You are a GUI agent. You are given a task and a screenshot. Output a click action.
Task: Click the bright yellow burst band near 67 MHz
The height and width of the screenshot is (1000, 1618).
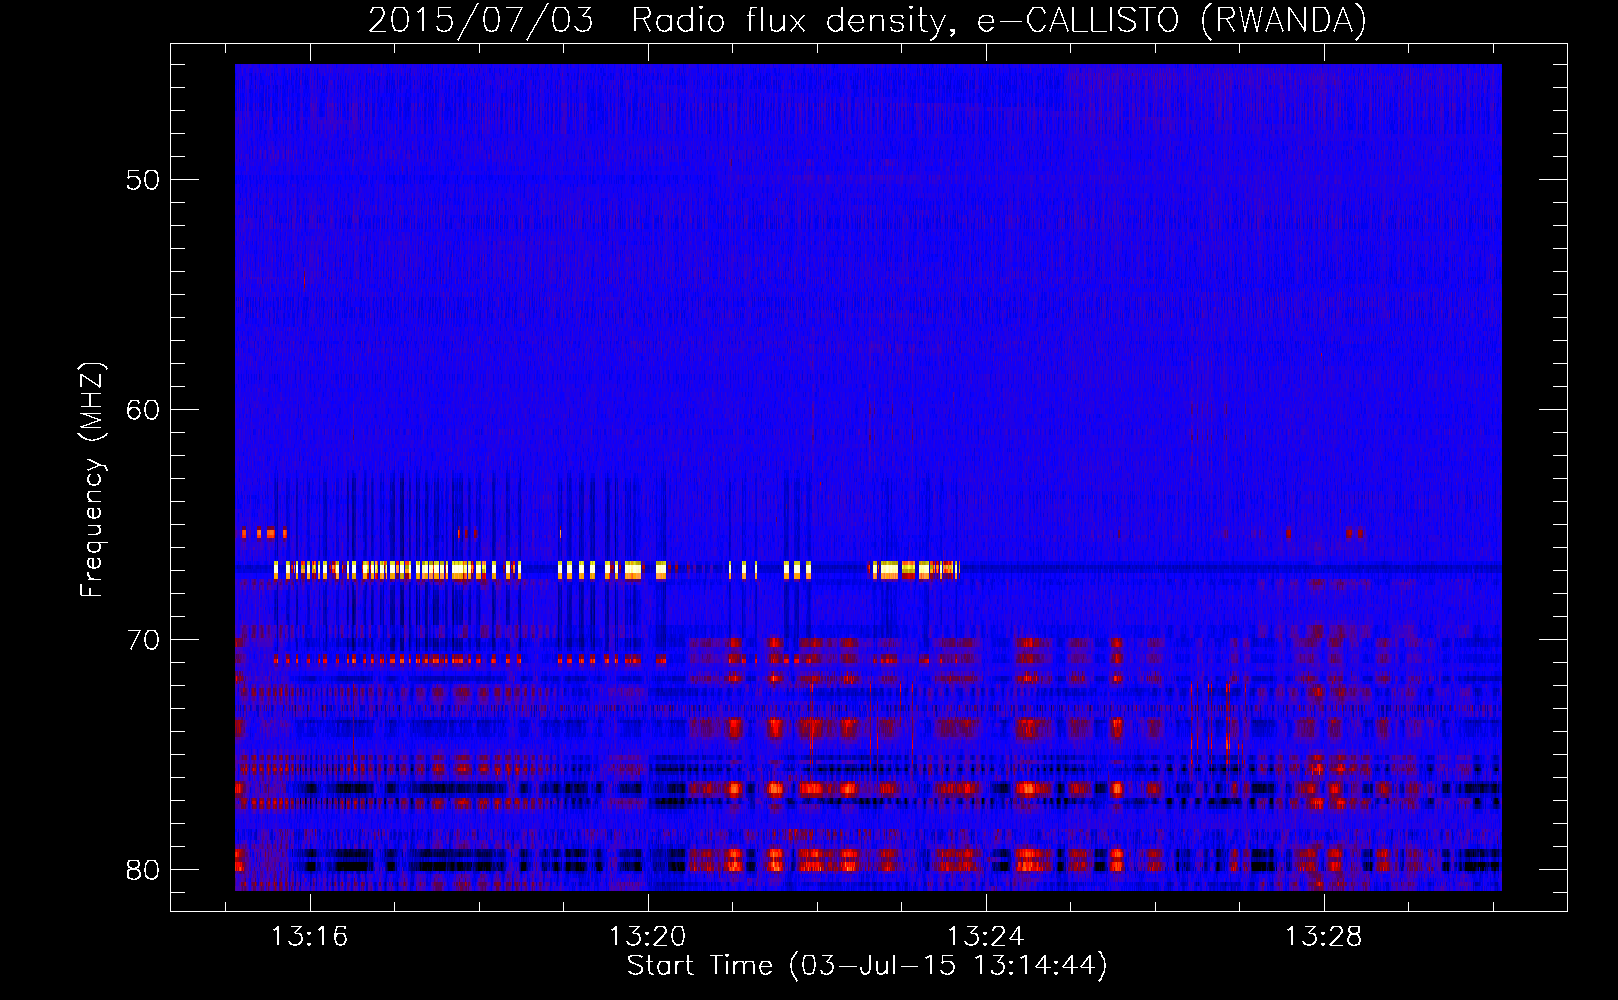617,570
